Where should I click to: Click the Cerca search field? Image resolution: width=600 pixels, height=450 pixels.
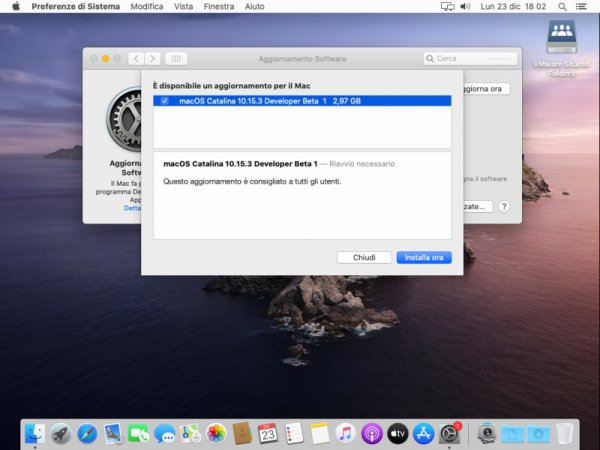pyautogui.click(x=470, y=59)
